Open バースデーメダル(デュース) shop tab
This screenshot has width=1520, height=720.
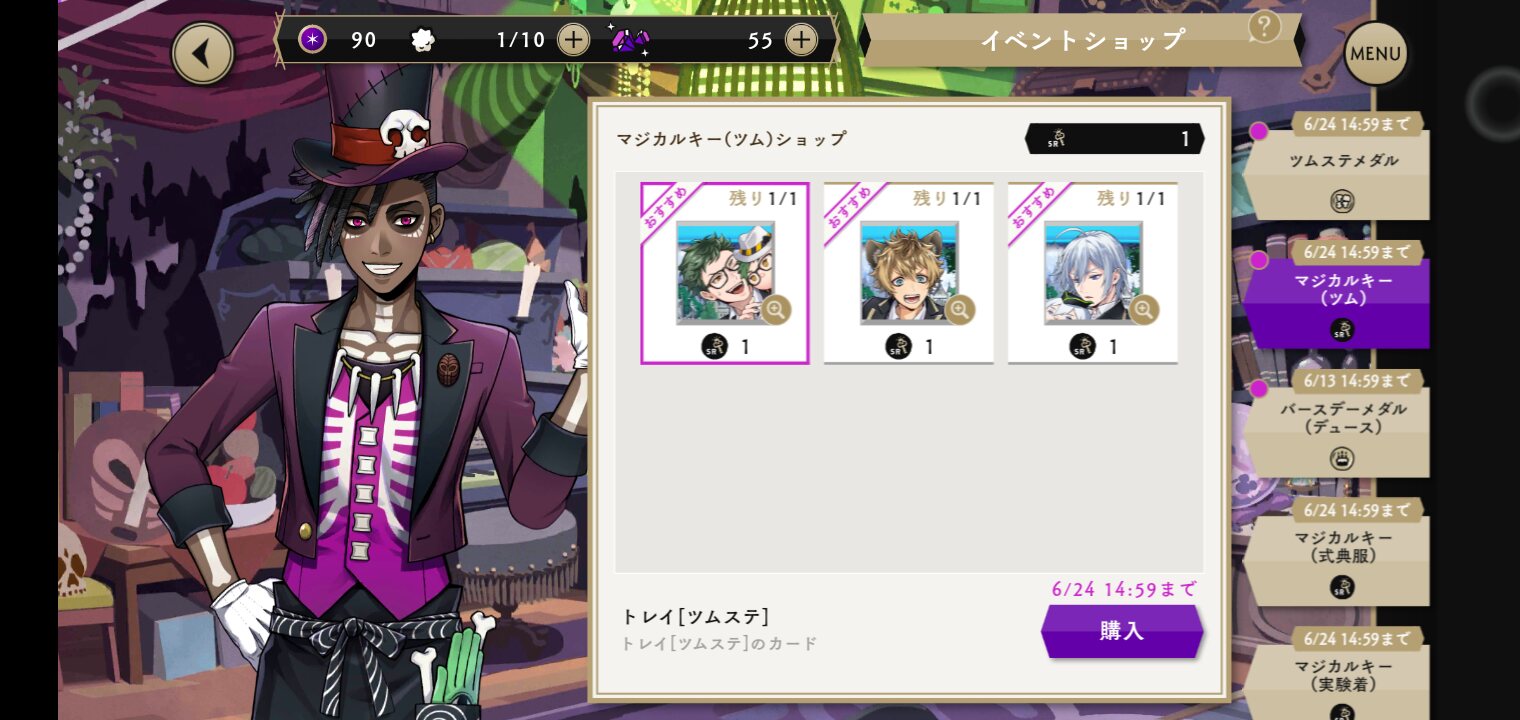[x=1337, y=424]
